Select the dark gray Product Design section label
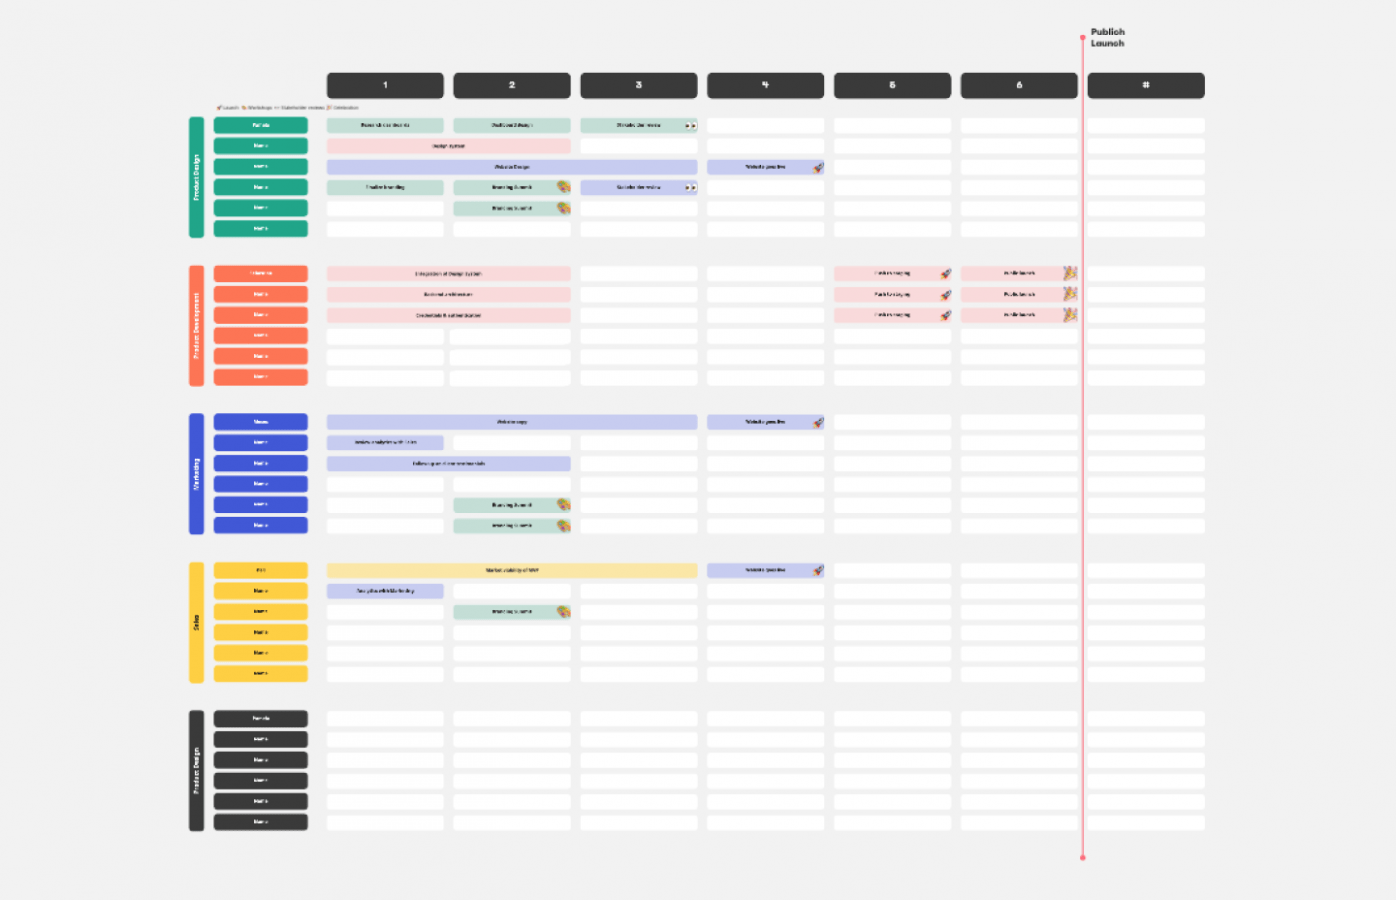Screen dimensions: 1396x900 (196, 771)
